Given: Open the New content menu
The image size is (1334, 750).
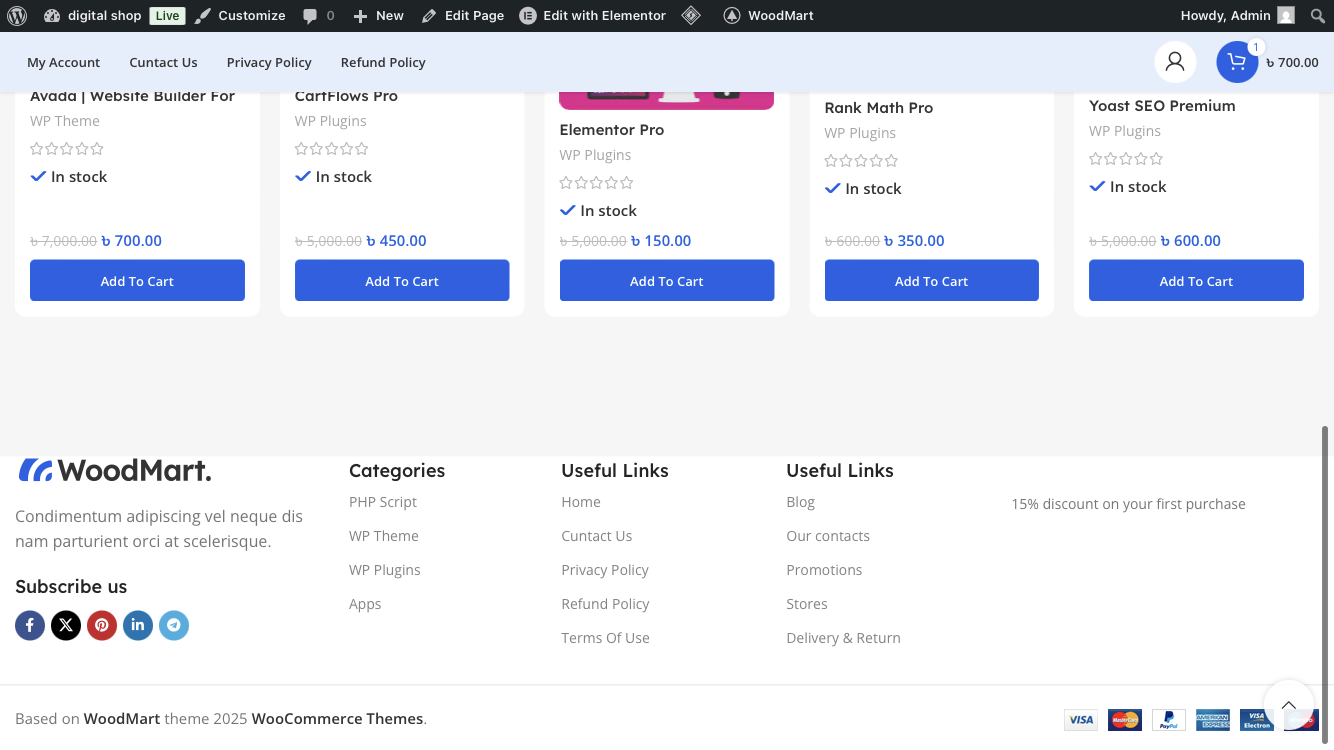Looking at the screenshot, I should (x=378, y=16).
